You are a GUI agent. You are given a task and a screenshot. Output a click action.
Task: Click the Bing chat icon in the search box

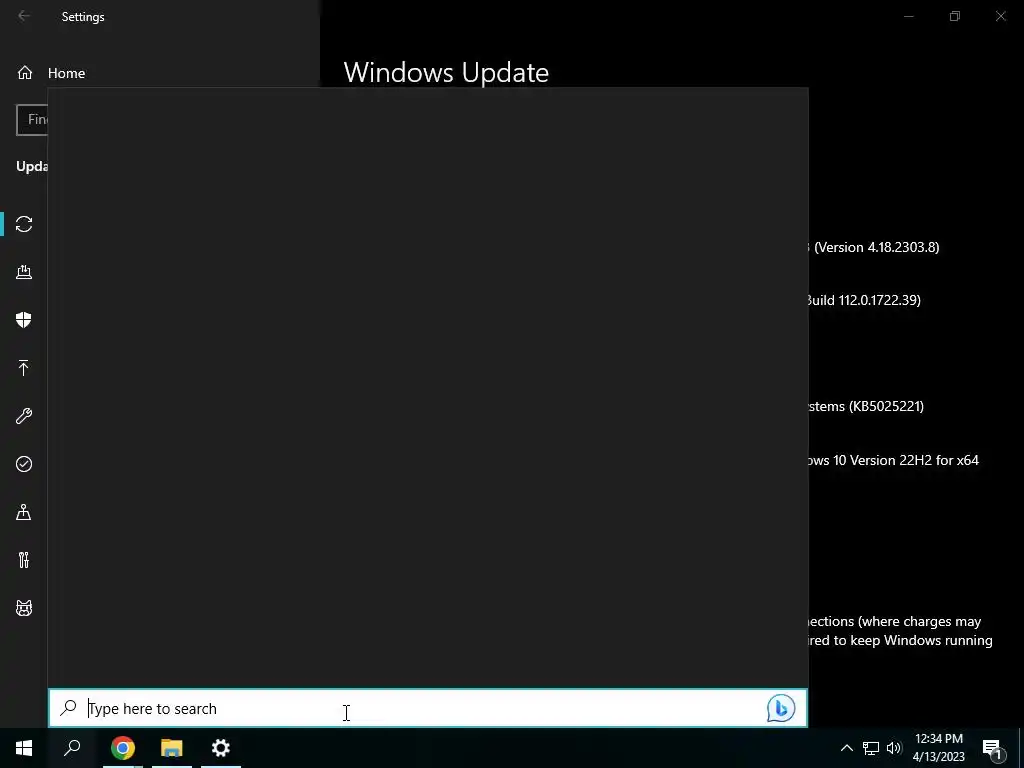(781, 709)
